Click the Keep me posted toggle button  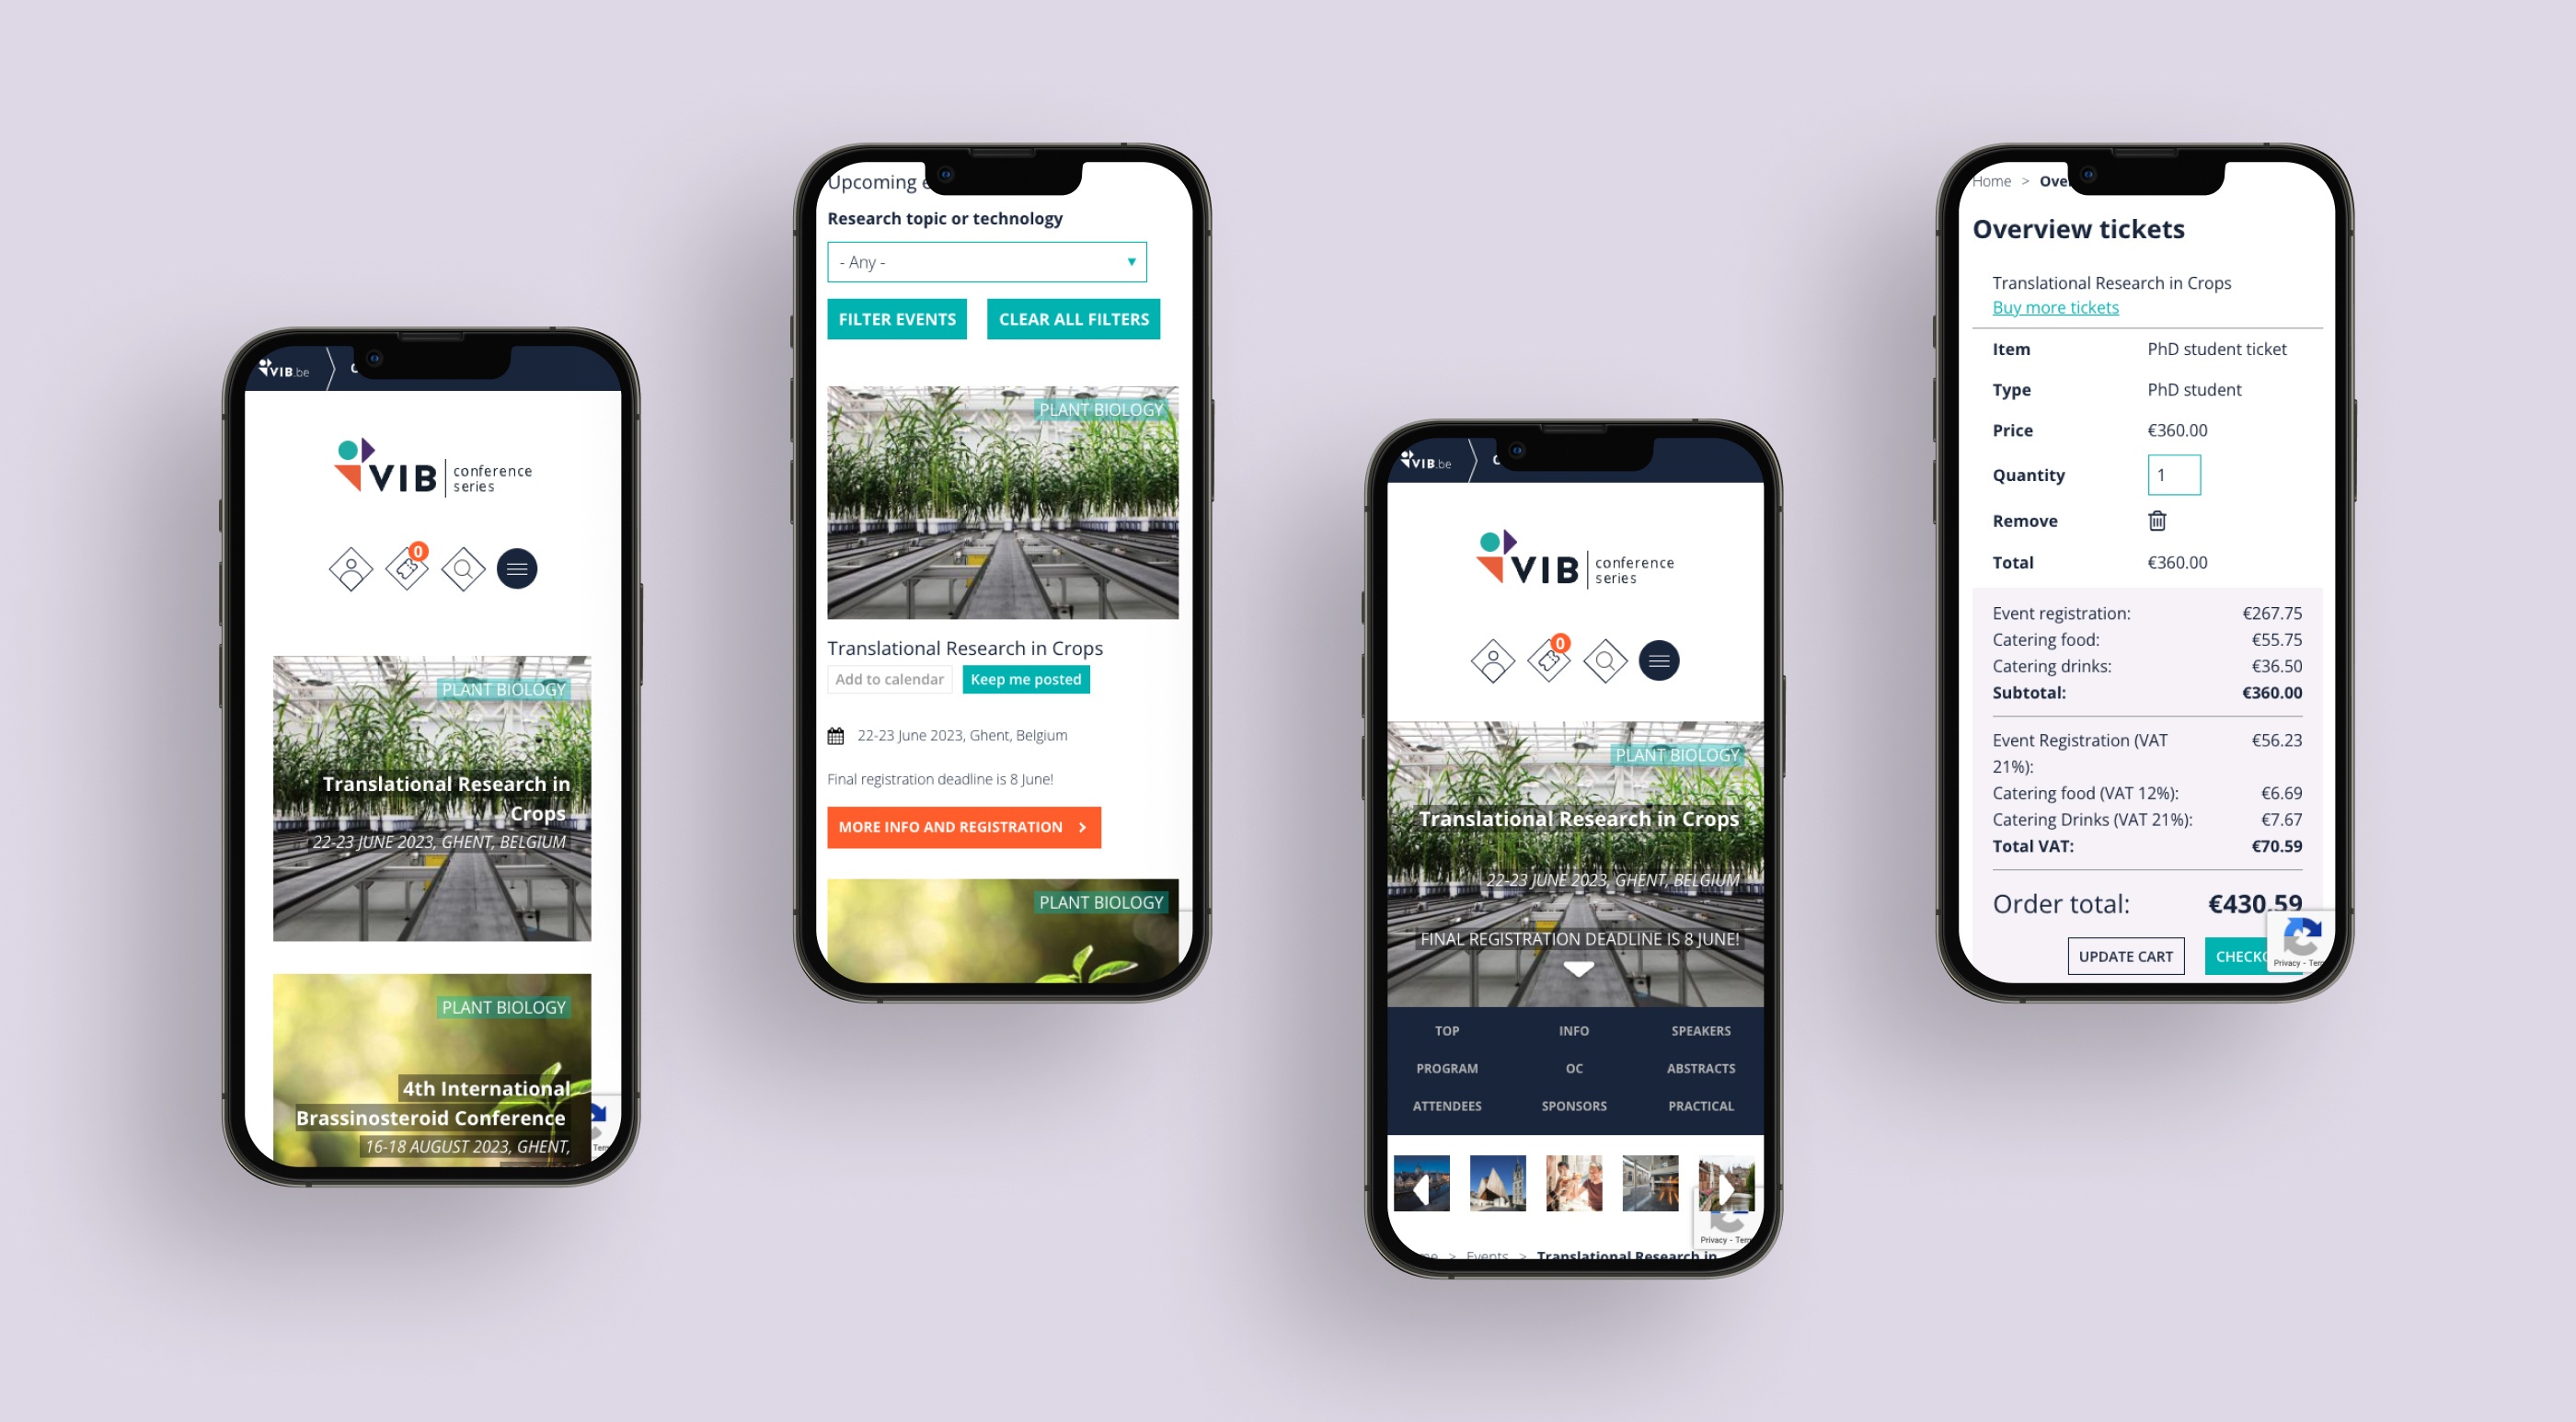tap(1026, 680)
